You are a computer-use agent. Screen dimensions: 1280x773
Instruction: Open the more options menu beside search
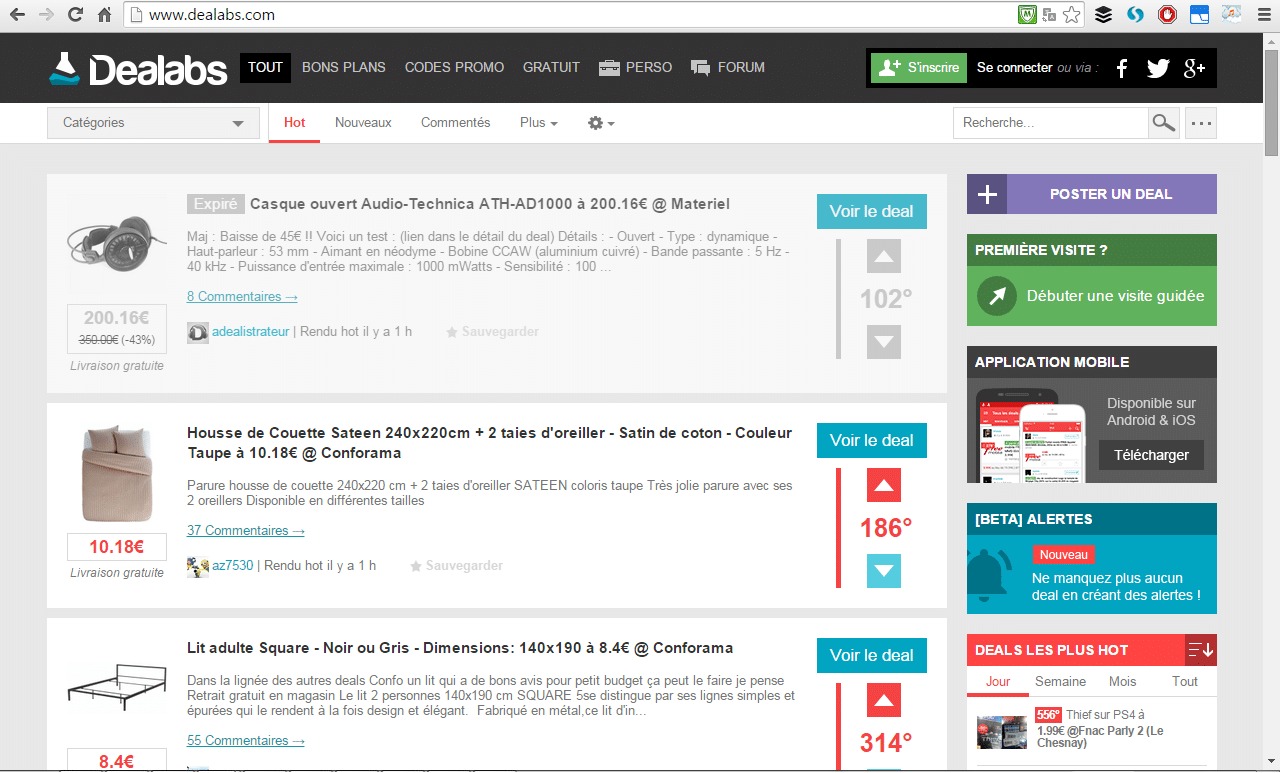tap(1200, 122)
